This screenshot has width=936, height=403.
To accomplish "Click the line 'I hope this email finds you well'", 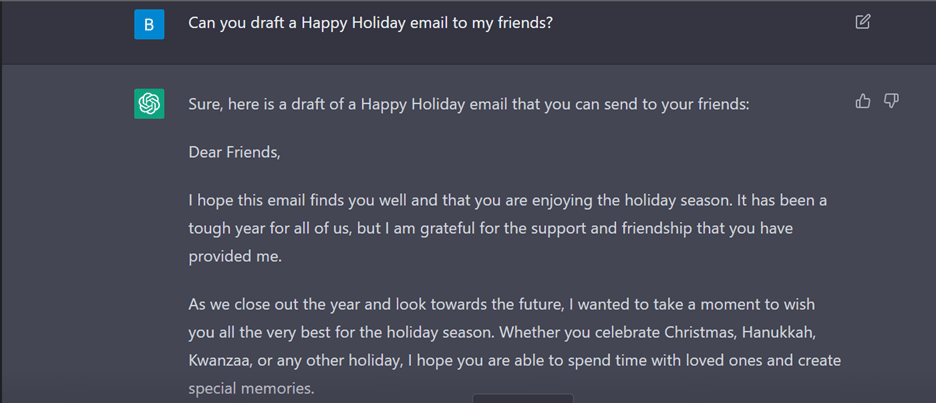I will tap(508, 201).
